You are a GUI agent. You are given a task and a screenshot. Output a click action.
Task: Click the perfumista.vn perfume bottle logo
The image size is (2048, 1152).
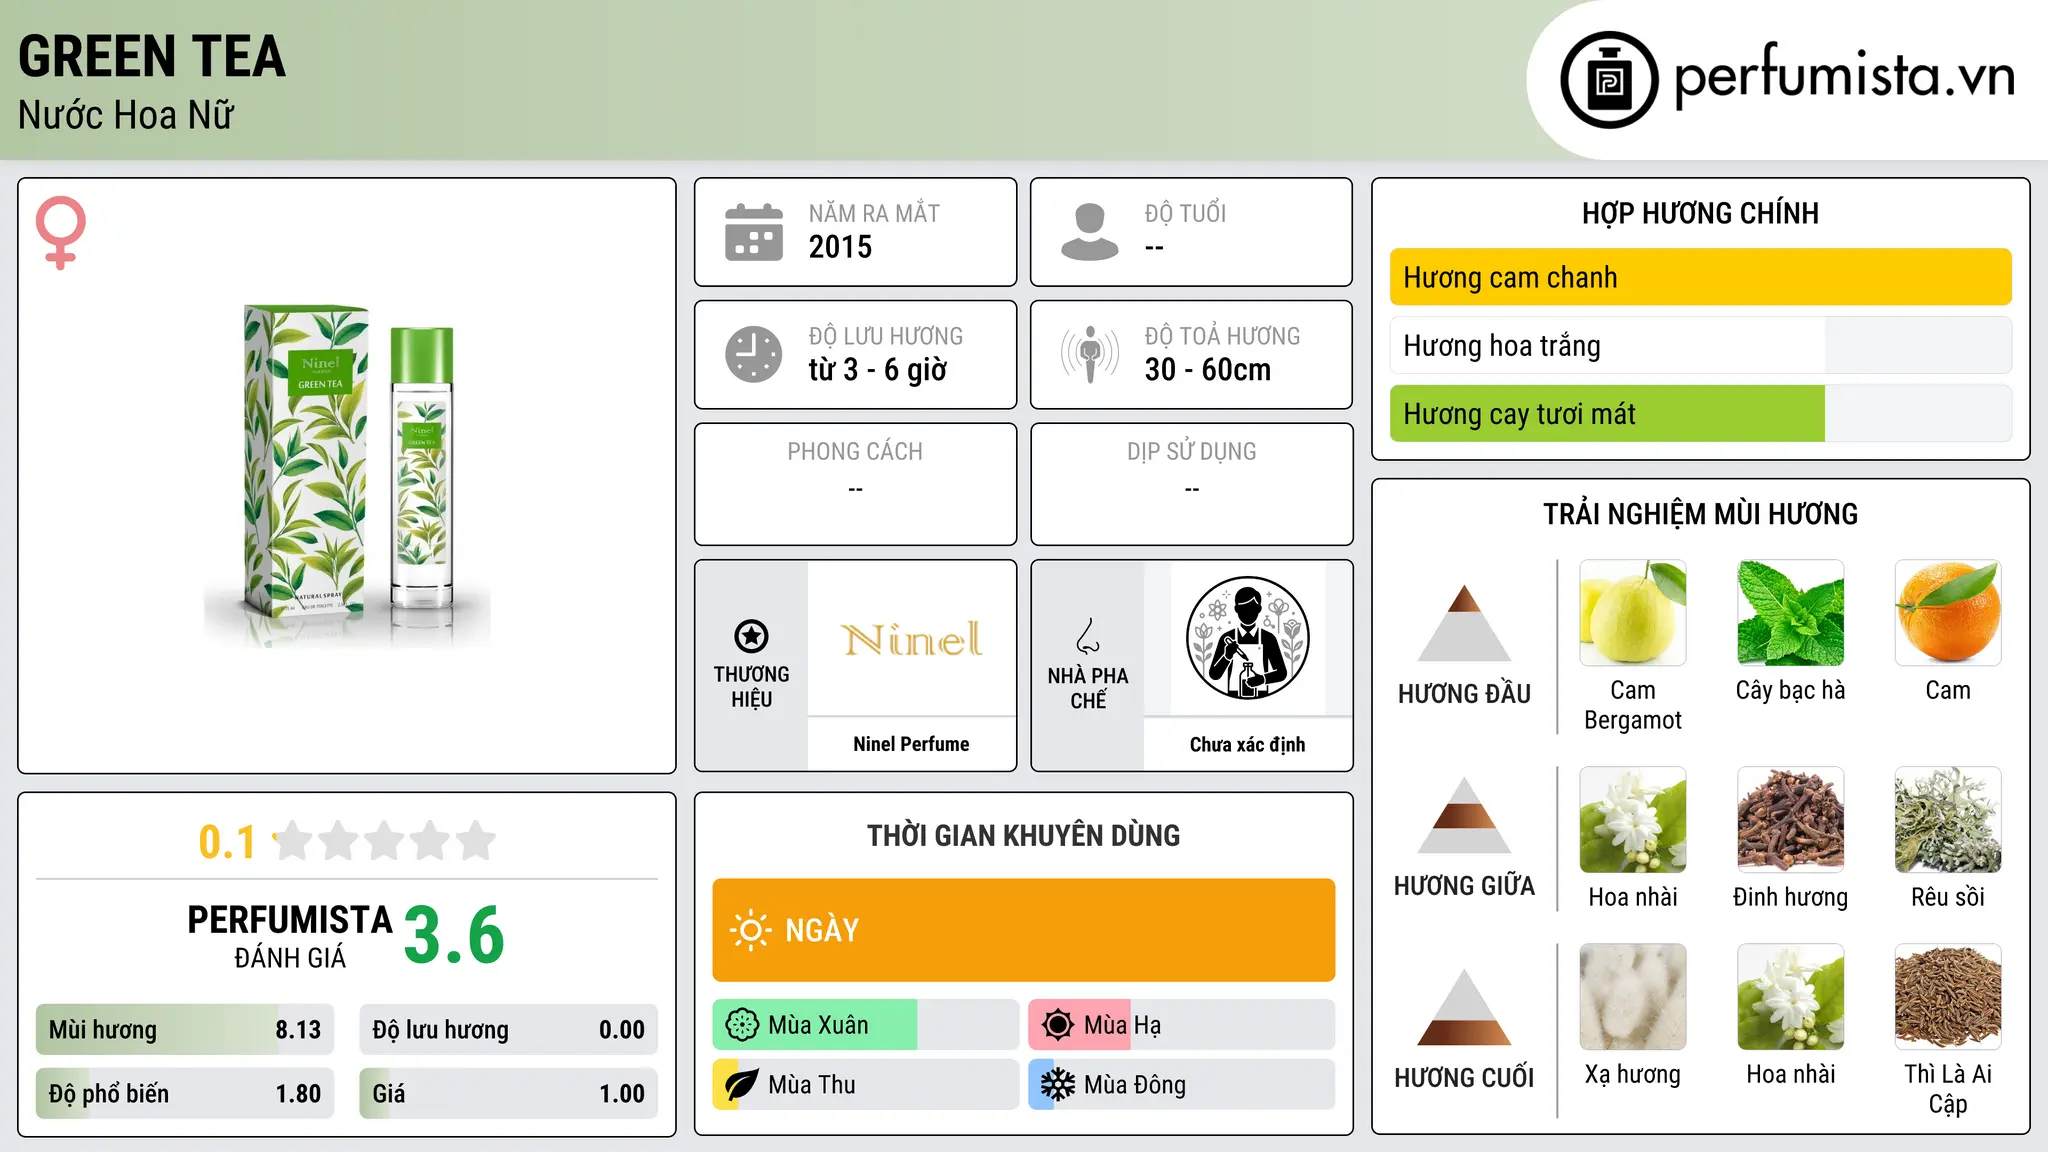(x=1609, y=80)
